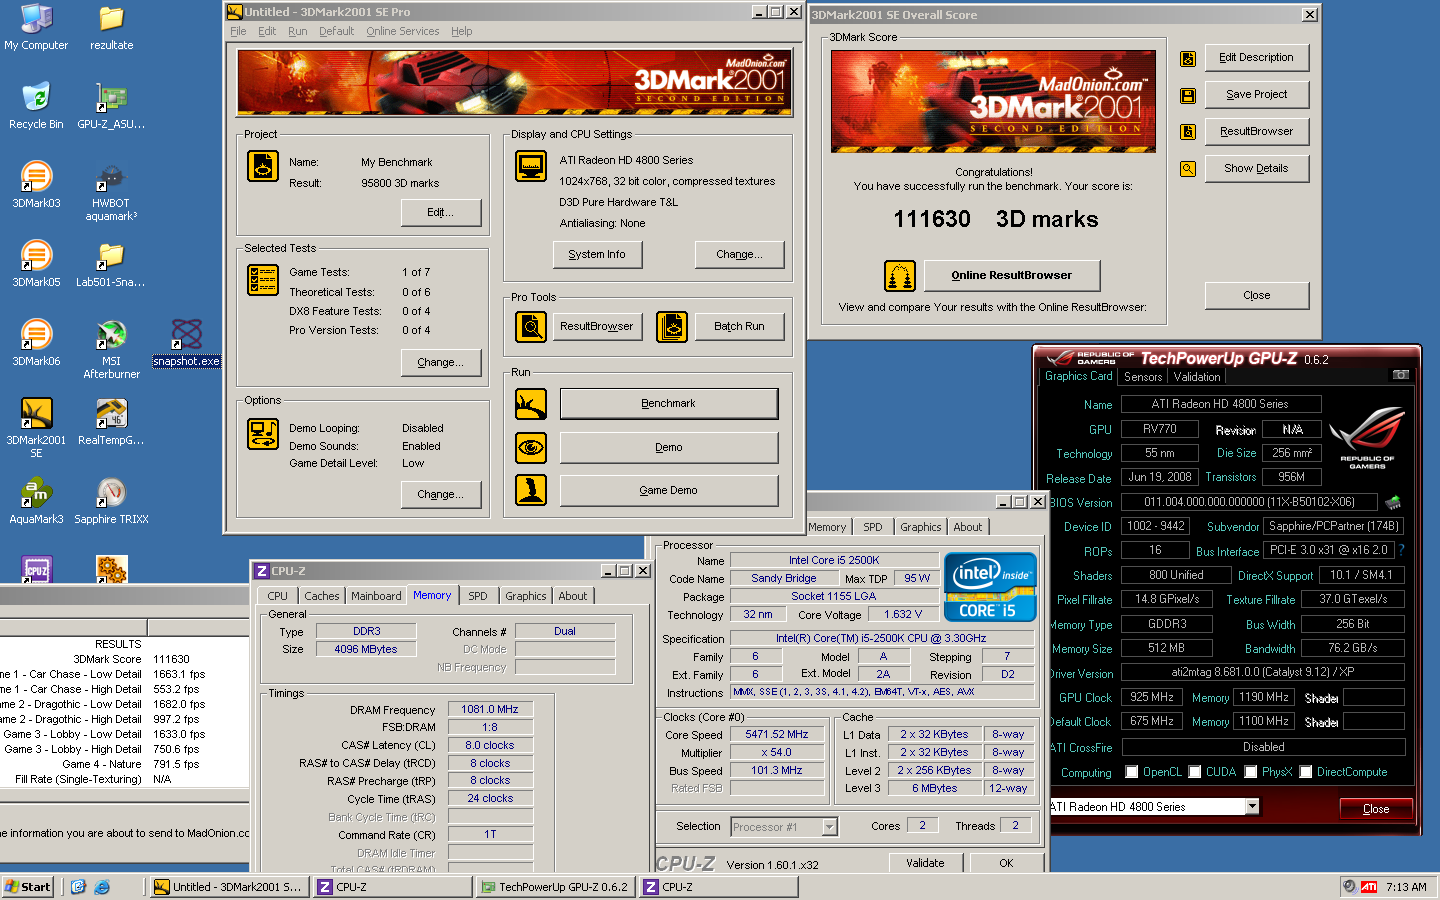
Task: Click the Close button in GPU-Z
Action: pyautogui.click(x=1376, y=808)
